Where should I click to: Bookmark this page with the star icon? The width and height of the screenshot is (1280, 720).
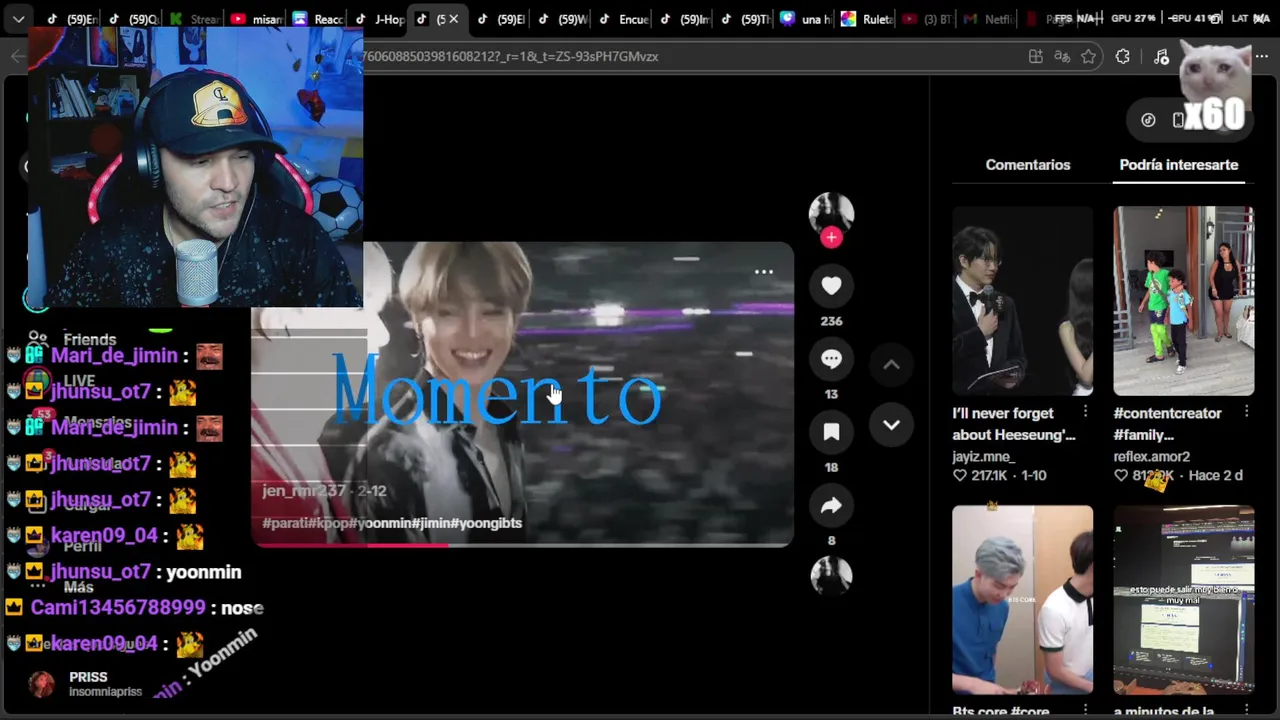pos(1089,57)
